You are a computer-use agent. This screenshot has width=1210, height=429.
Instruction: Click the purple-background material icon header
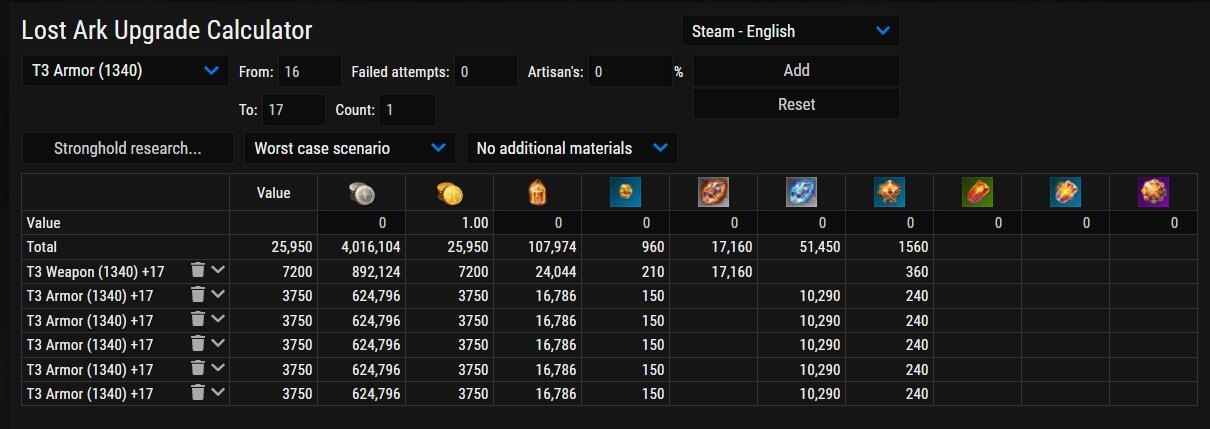(x=1154, y=192)
